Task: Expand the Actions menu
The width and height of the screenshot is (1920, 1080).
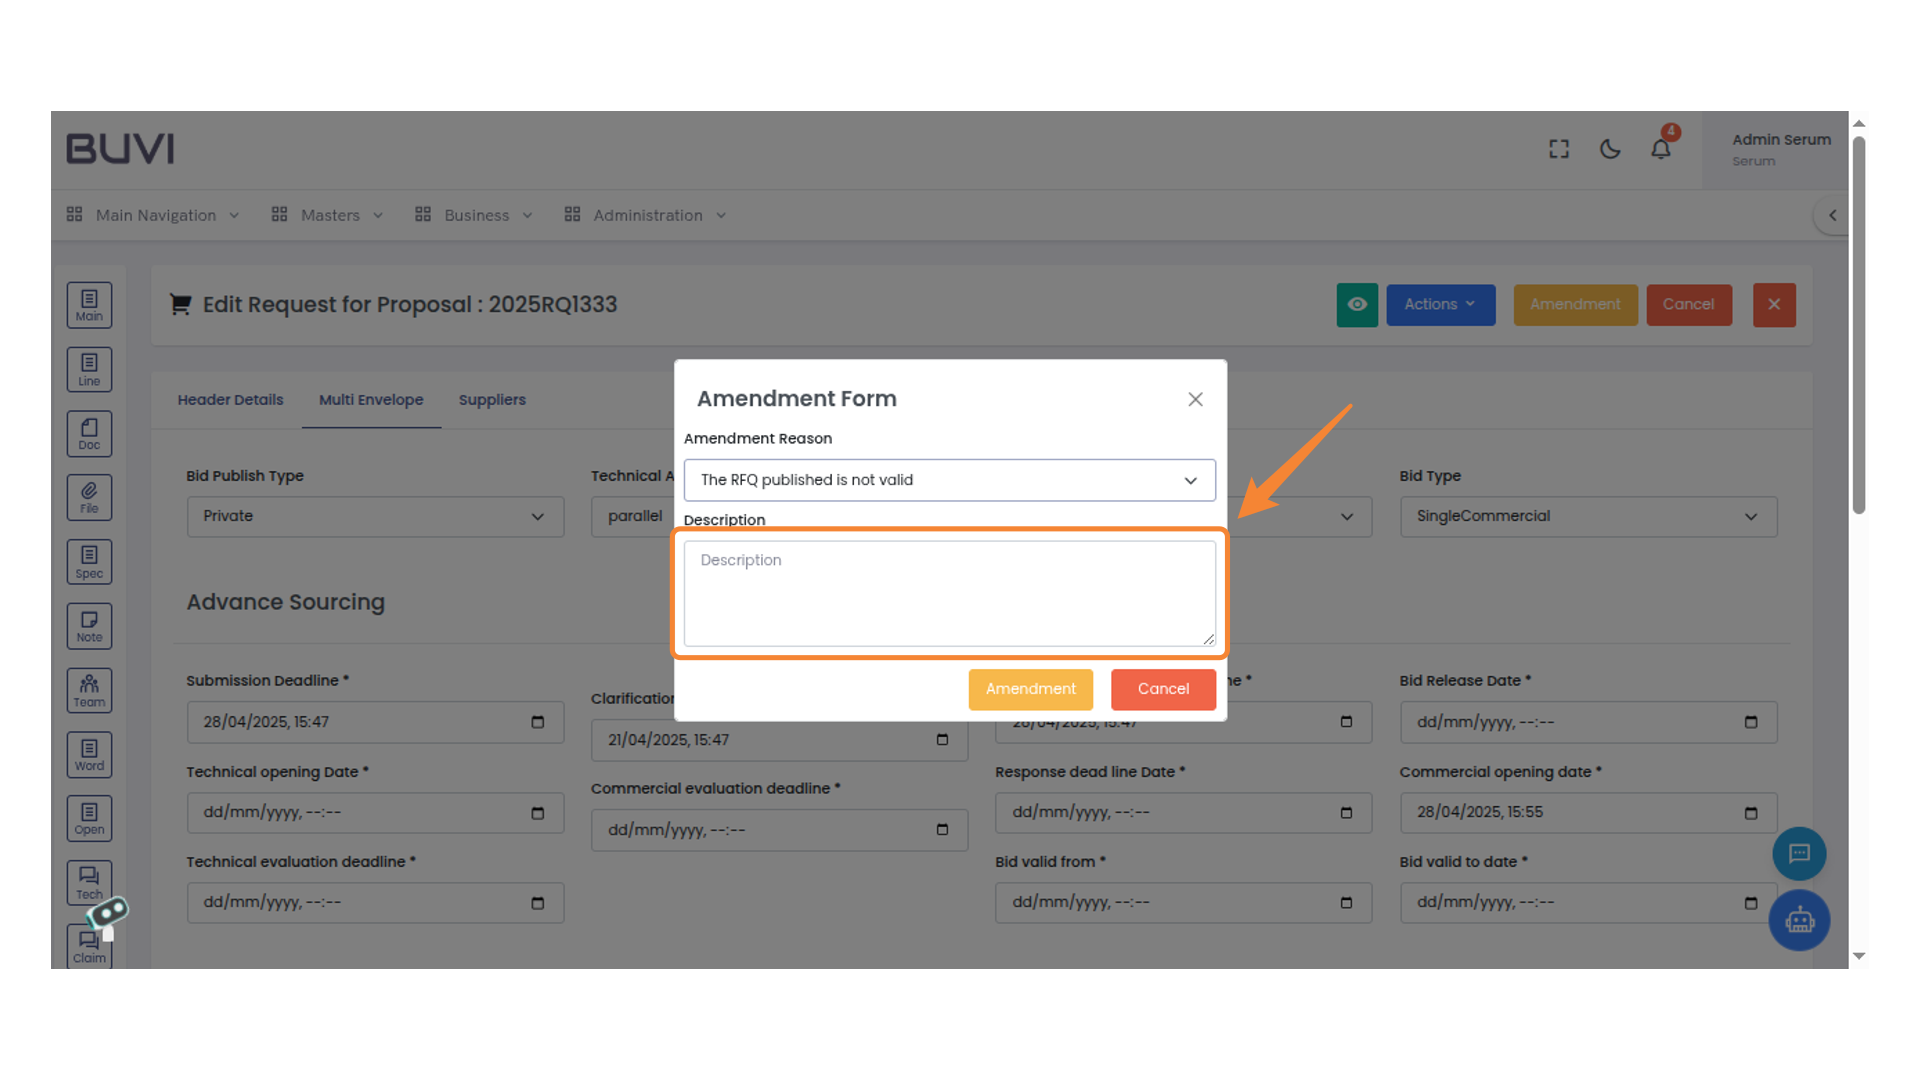Action: 1440,305
